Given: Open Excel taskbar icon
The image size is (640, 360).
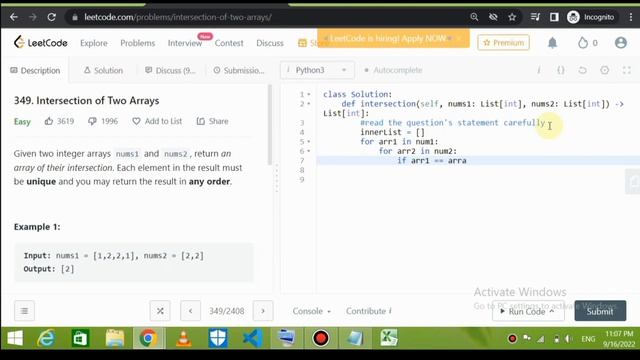Looking at the screenshot, I should click(389, 338).
